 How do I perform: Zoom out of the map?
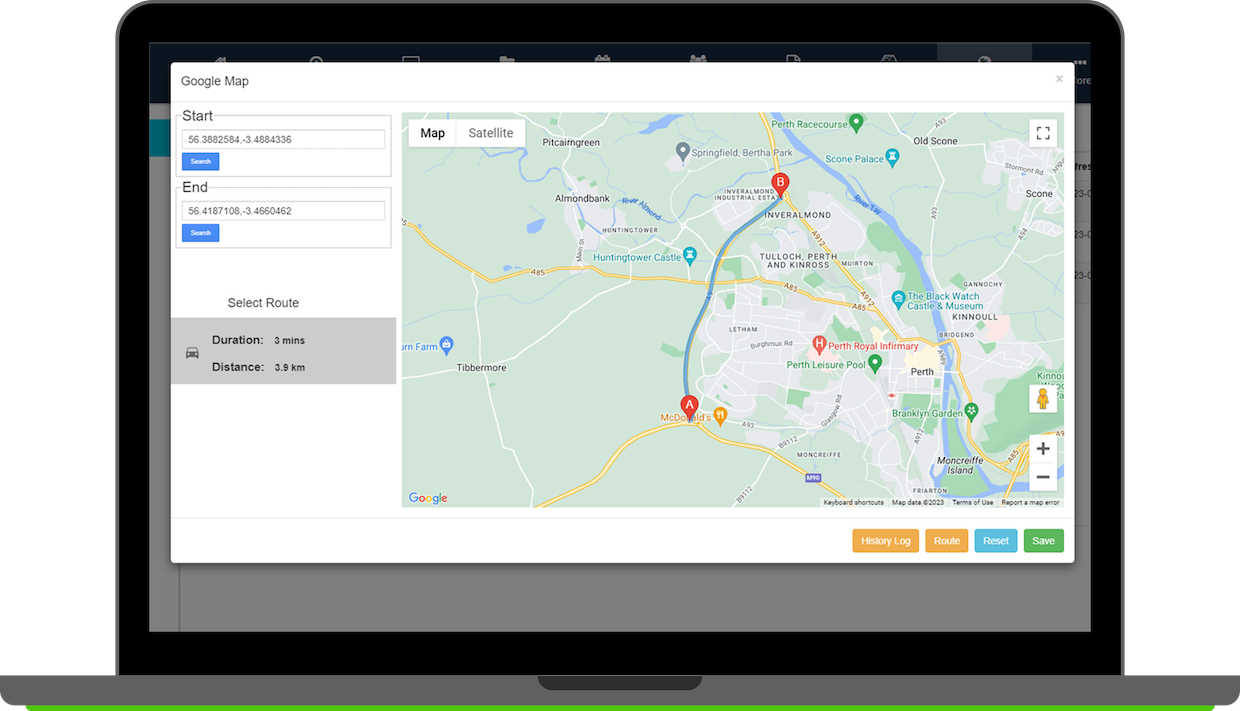pos(1043,477)
